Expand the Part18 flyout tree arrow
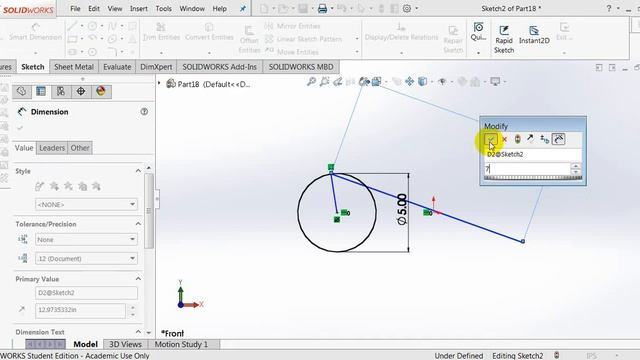640x360 pixels. point(159,83)
